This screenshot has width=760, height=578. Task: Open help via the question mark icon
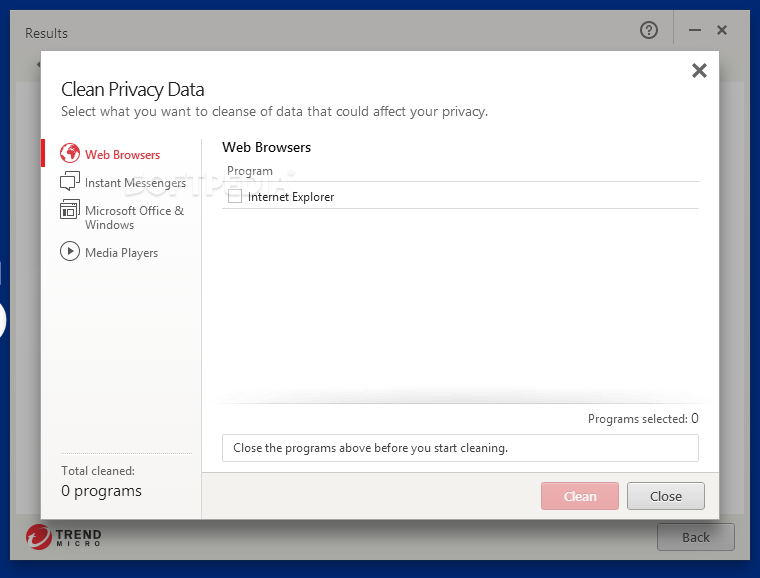pos(649,31)
